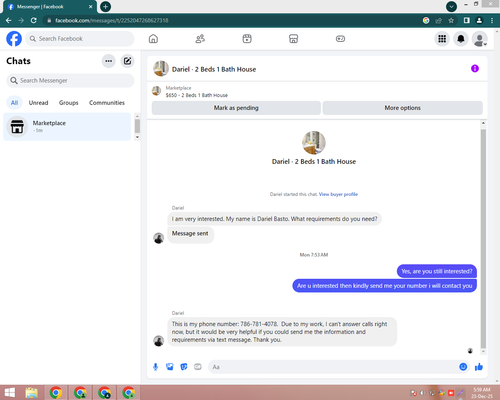Go back with browser back arrow
The width and height of the screenshot is (500, 400).
(9, 20)
